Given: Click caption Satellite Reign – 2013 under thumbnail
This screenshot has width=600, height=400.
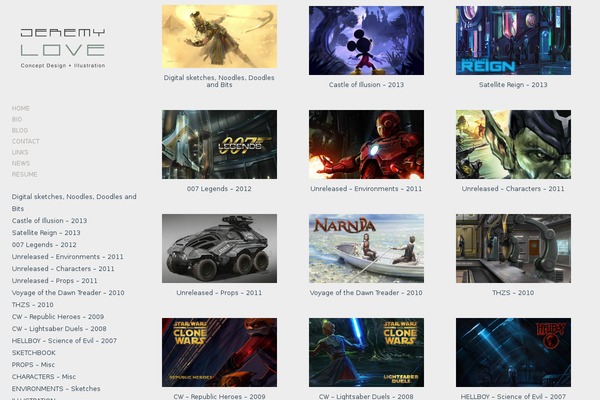Looking at the screenshot, I should [x=513, y=85].
